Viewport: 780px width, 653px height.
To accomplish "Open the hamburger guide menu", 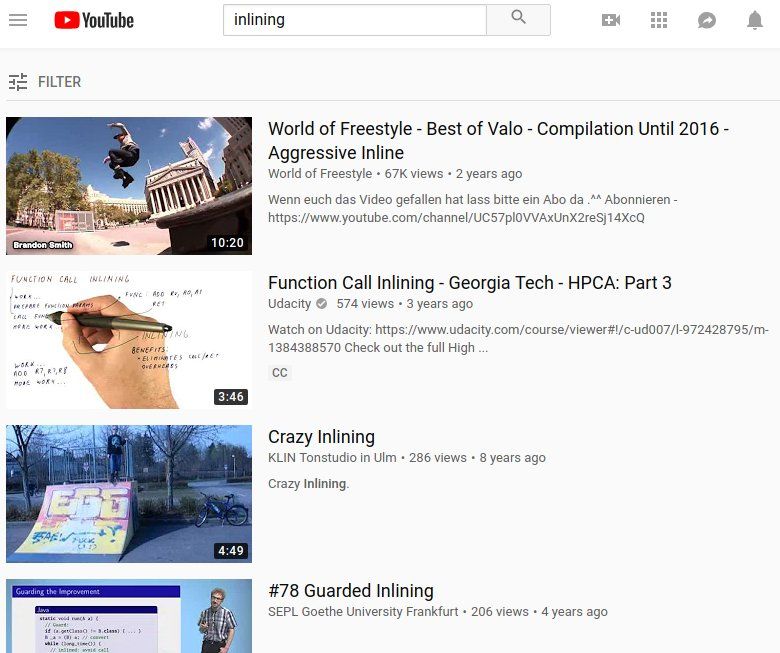I will 18,20.
